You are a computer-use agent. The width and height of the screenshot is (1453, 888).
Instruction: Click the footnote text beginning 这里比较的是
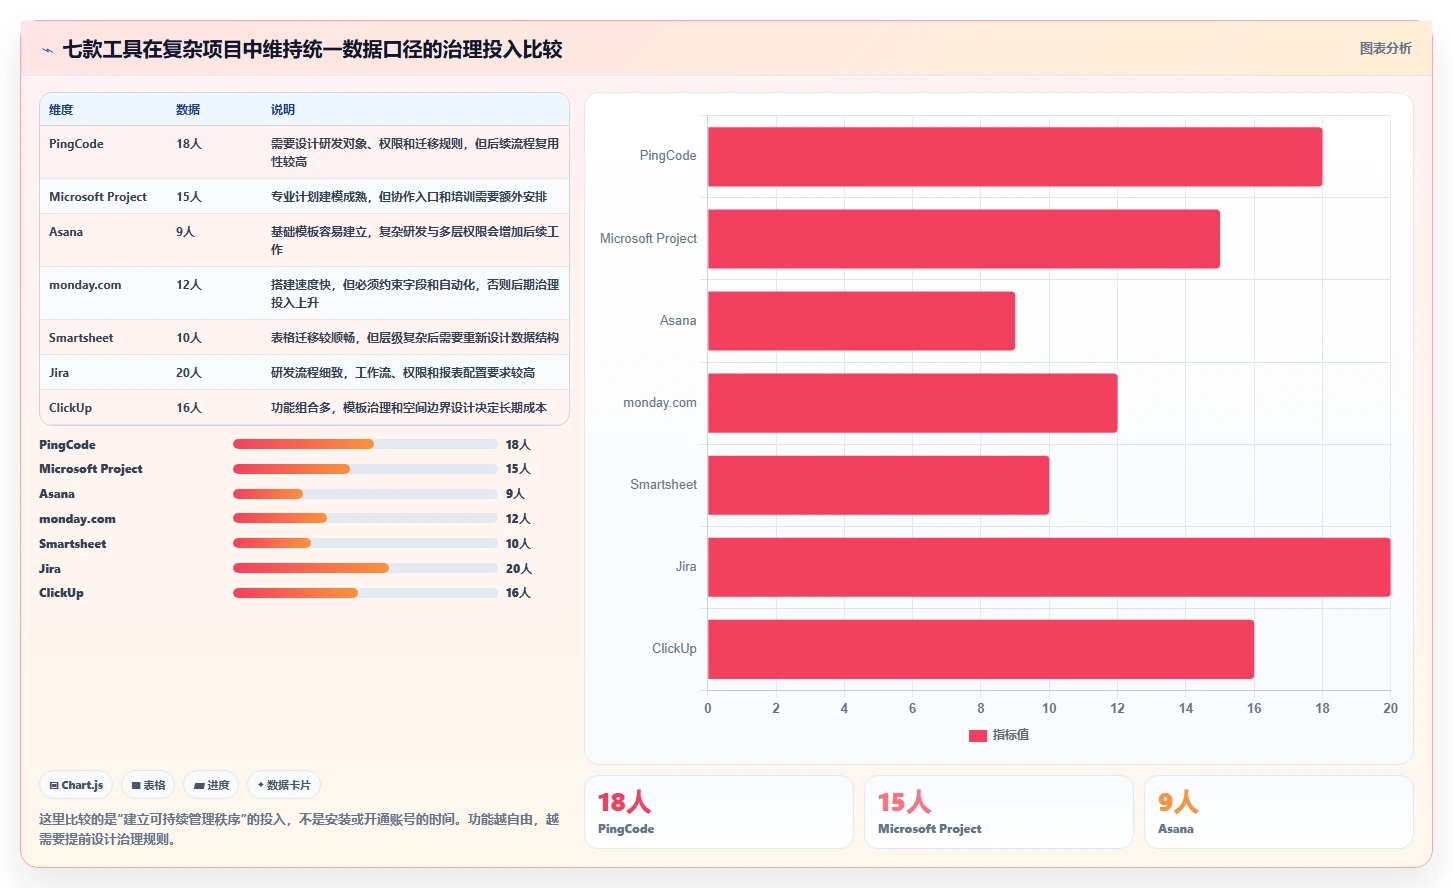click(x=299, y=829)
